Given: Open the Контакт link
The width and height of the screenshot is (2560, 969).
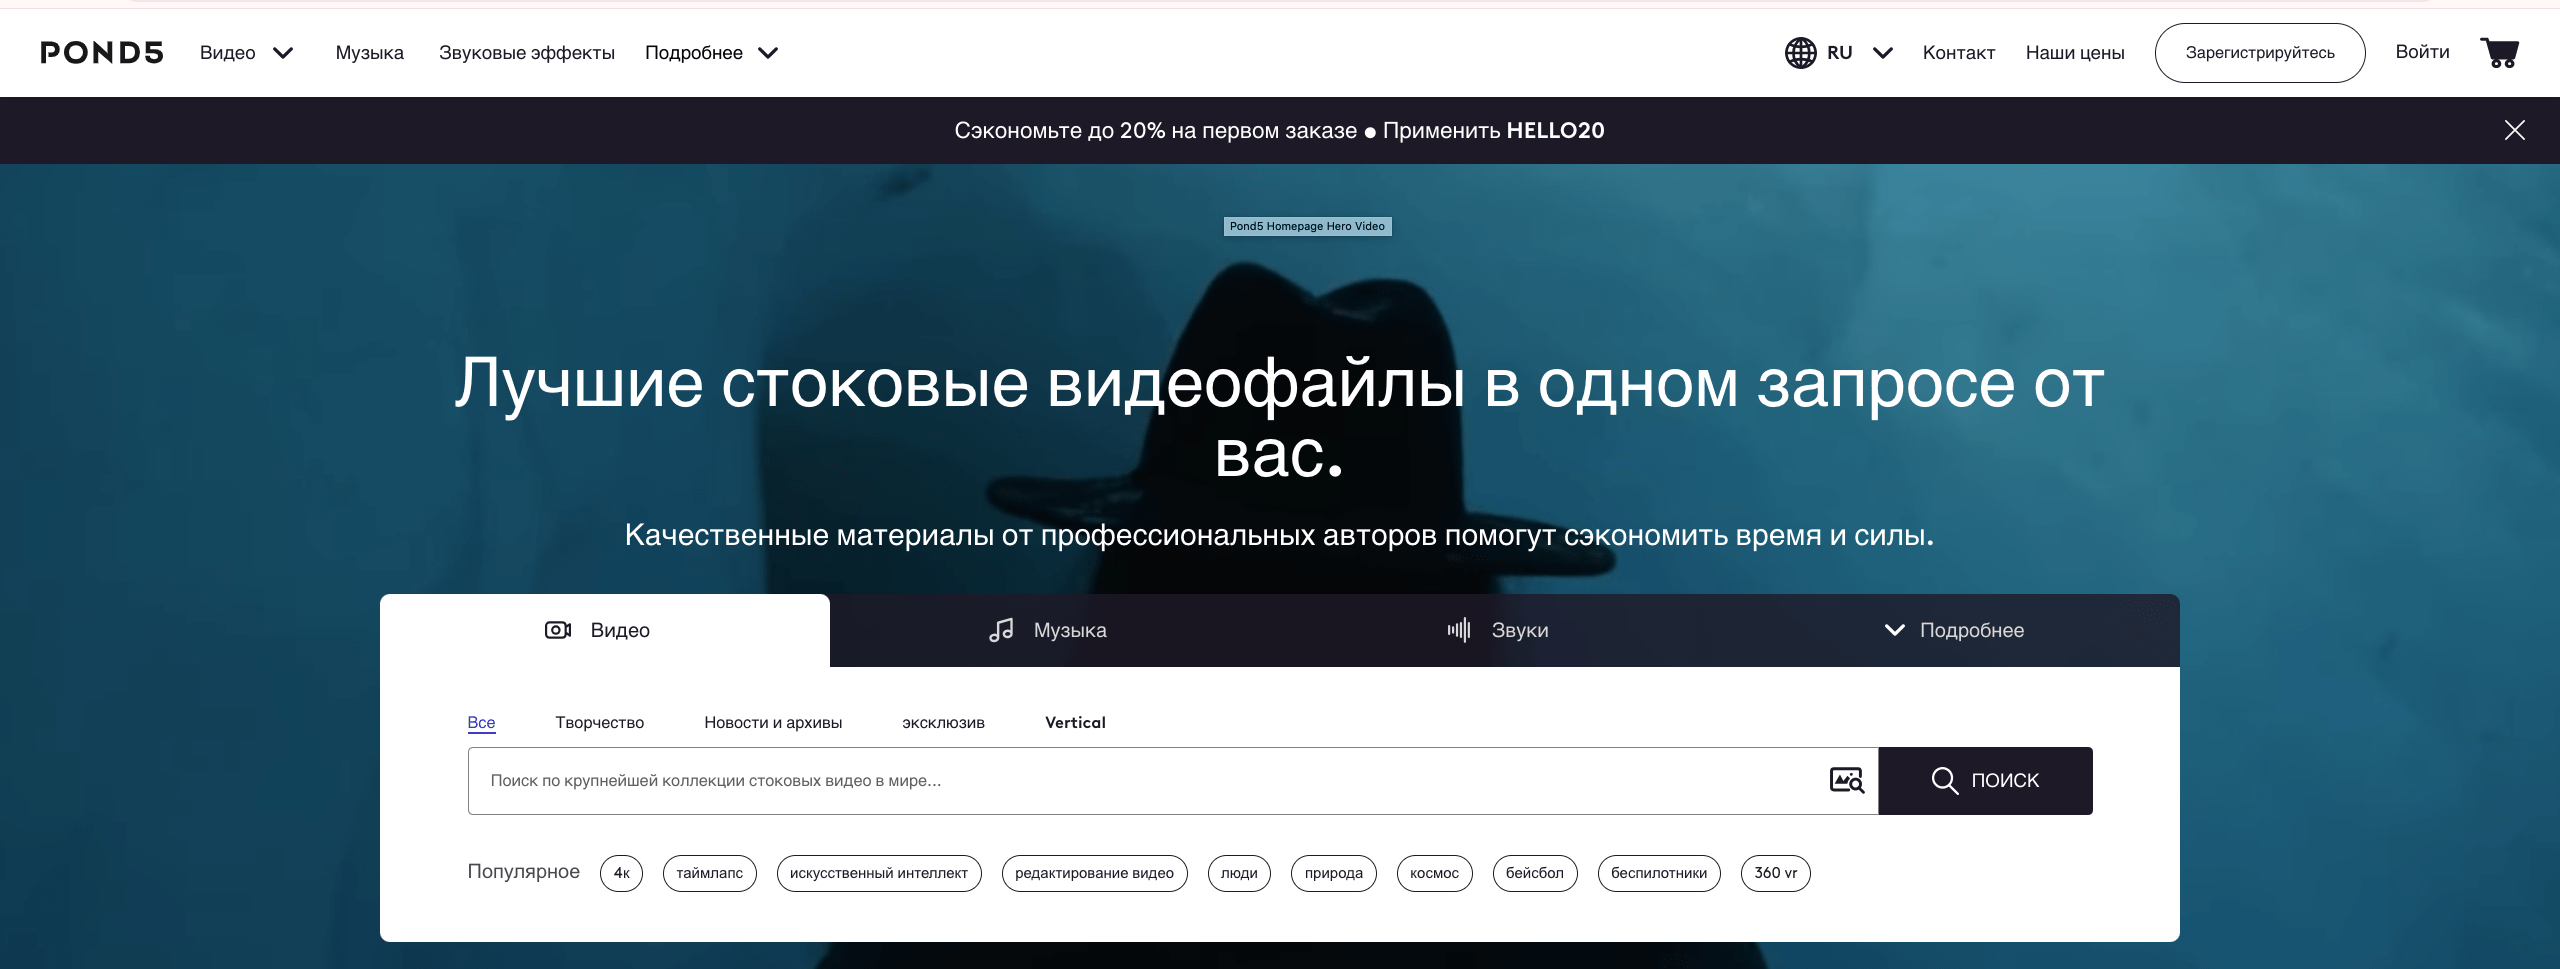Looking at the screenshot, I should [x=1958, y=53].
